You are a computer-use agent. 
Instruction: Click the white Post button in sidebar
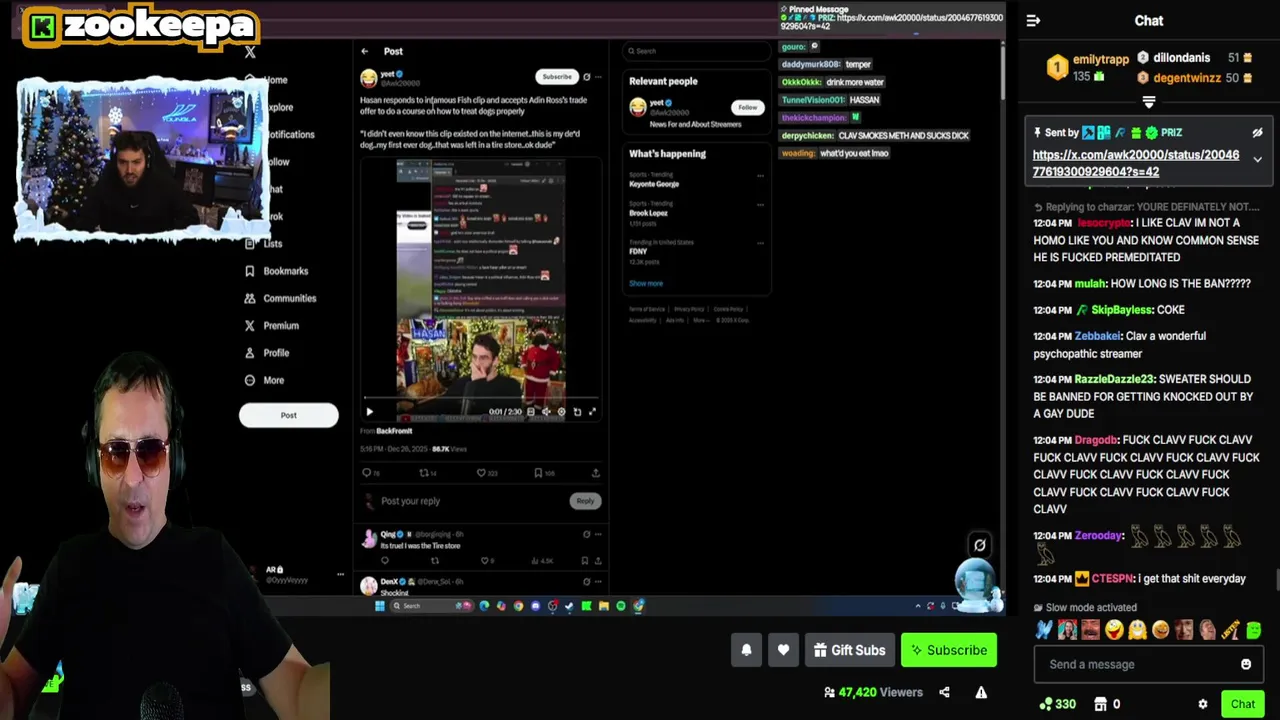click(288, 415)
